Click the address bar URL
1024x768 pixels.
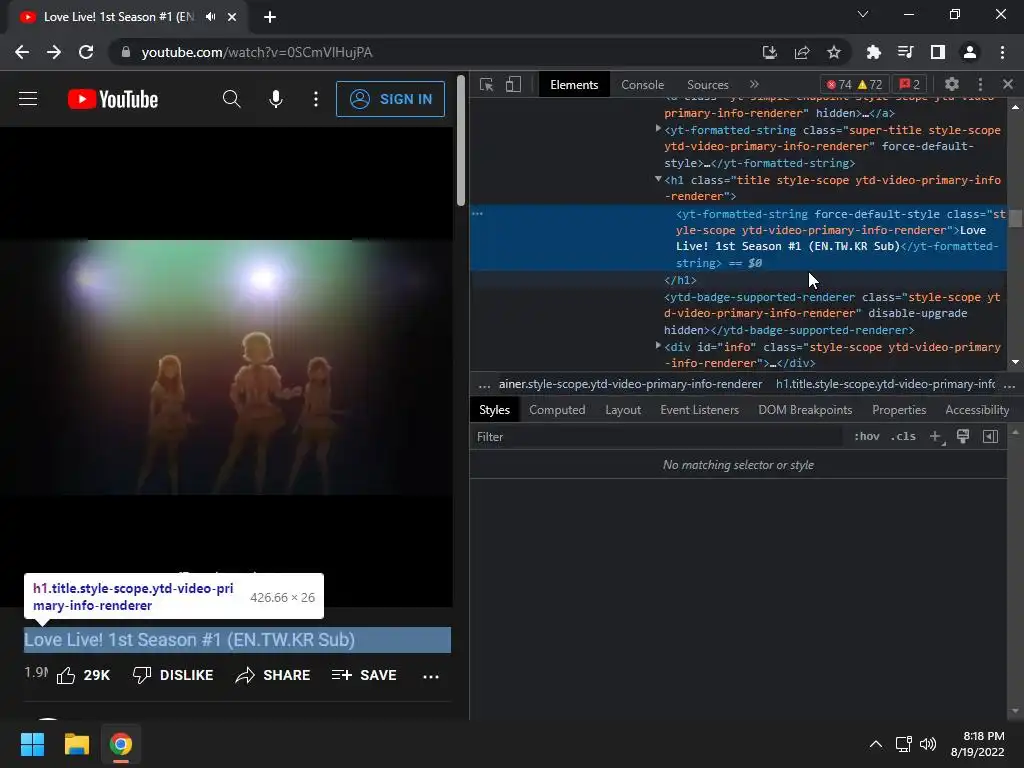[257, 52]
